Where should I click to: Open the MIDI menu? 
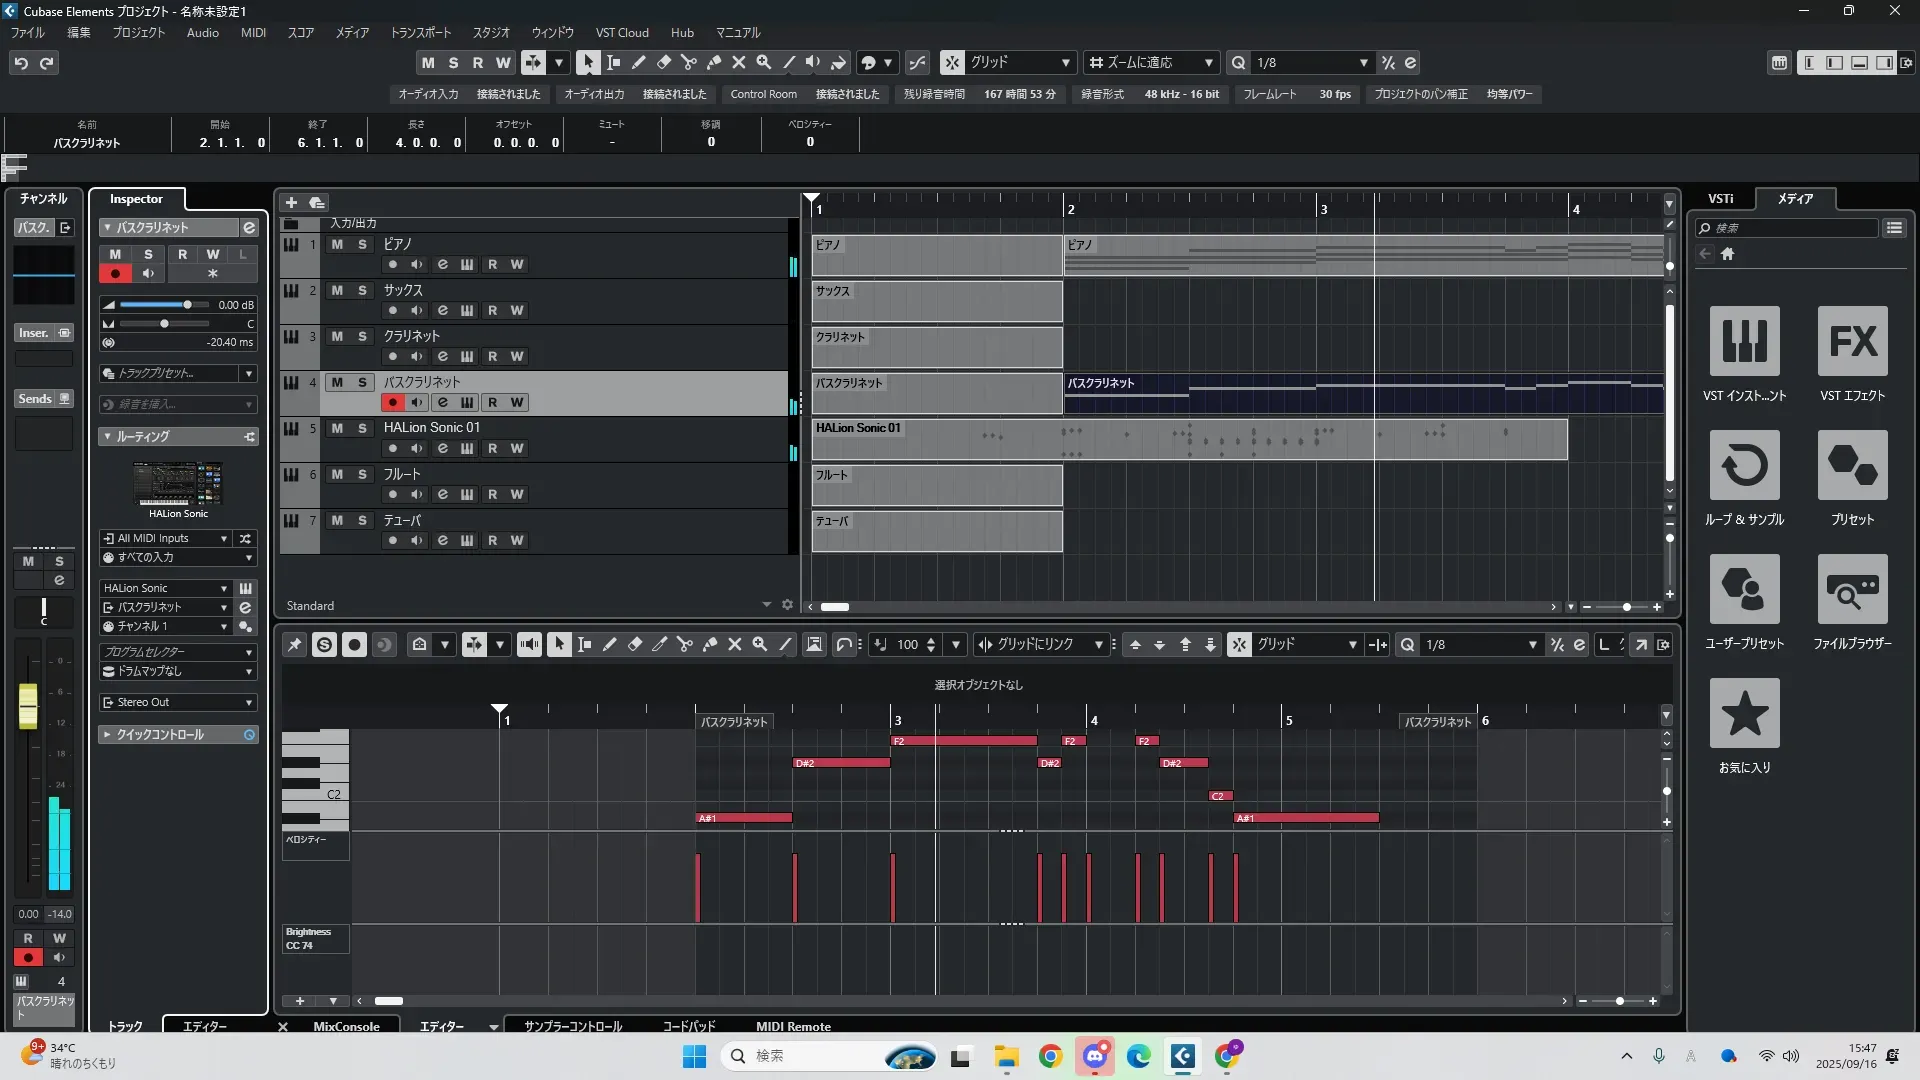pos(253,33)
